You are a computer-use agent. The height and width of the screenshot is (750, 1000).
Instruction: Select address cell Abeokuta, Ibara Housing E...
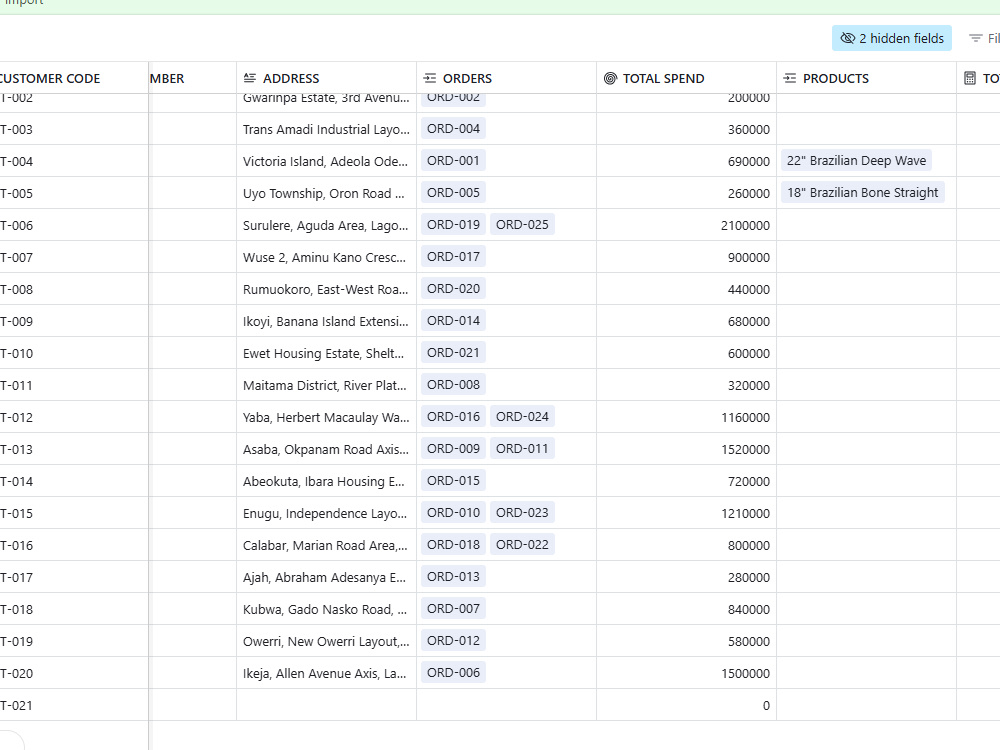327,481
